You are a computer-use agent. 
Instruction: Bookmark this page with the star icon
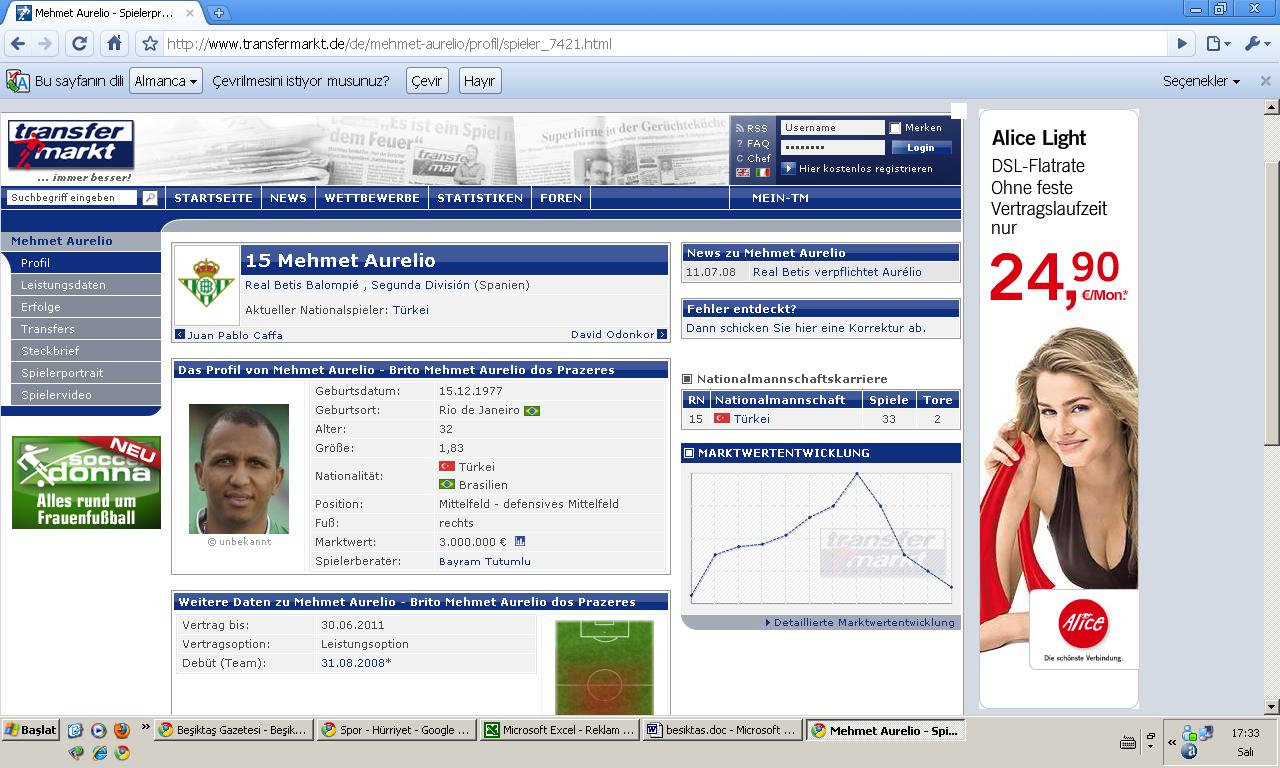point(150,44)
